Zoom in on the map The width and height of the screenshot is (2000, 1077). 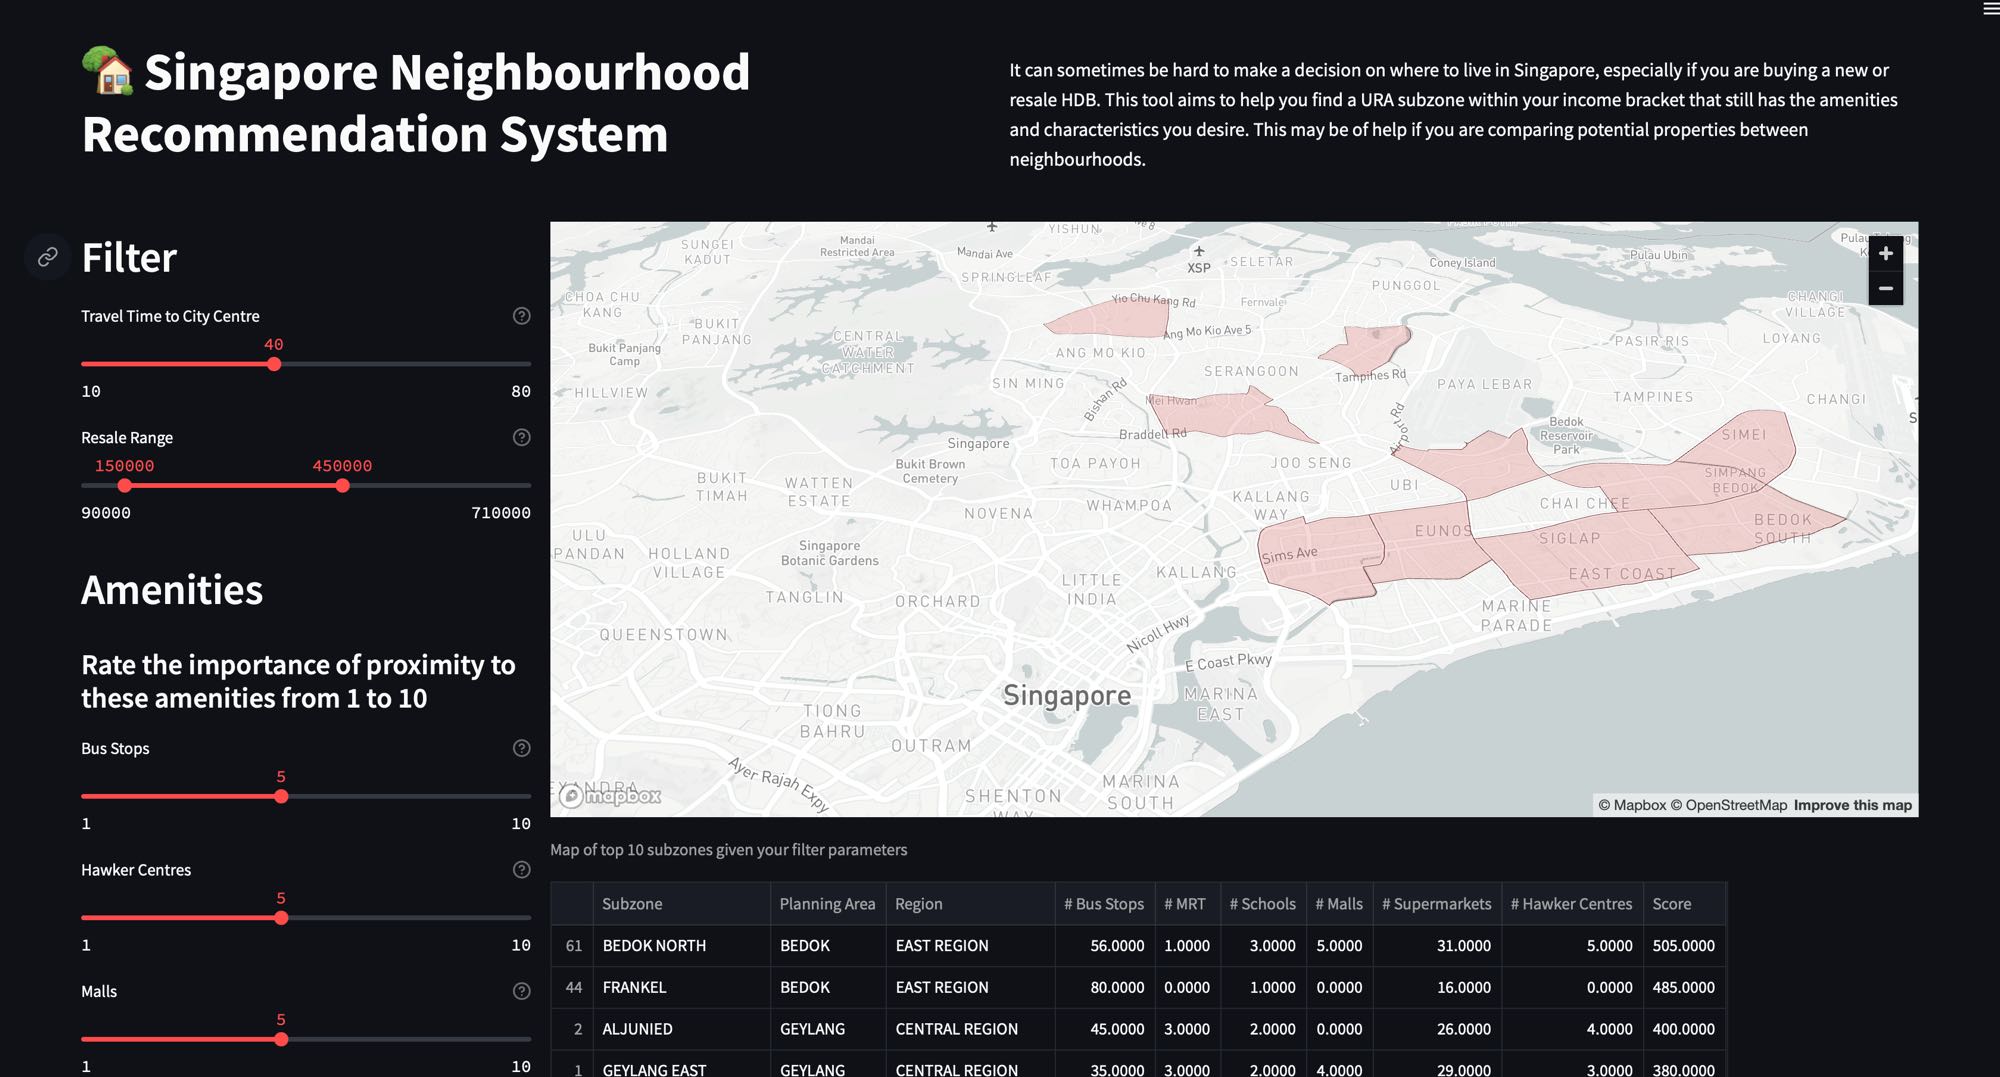pyautogui.click(x=1885, y=254)
